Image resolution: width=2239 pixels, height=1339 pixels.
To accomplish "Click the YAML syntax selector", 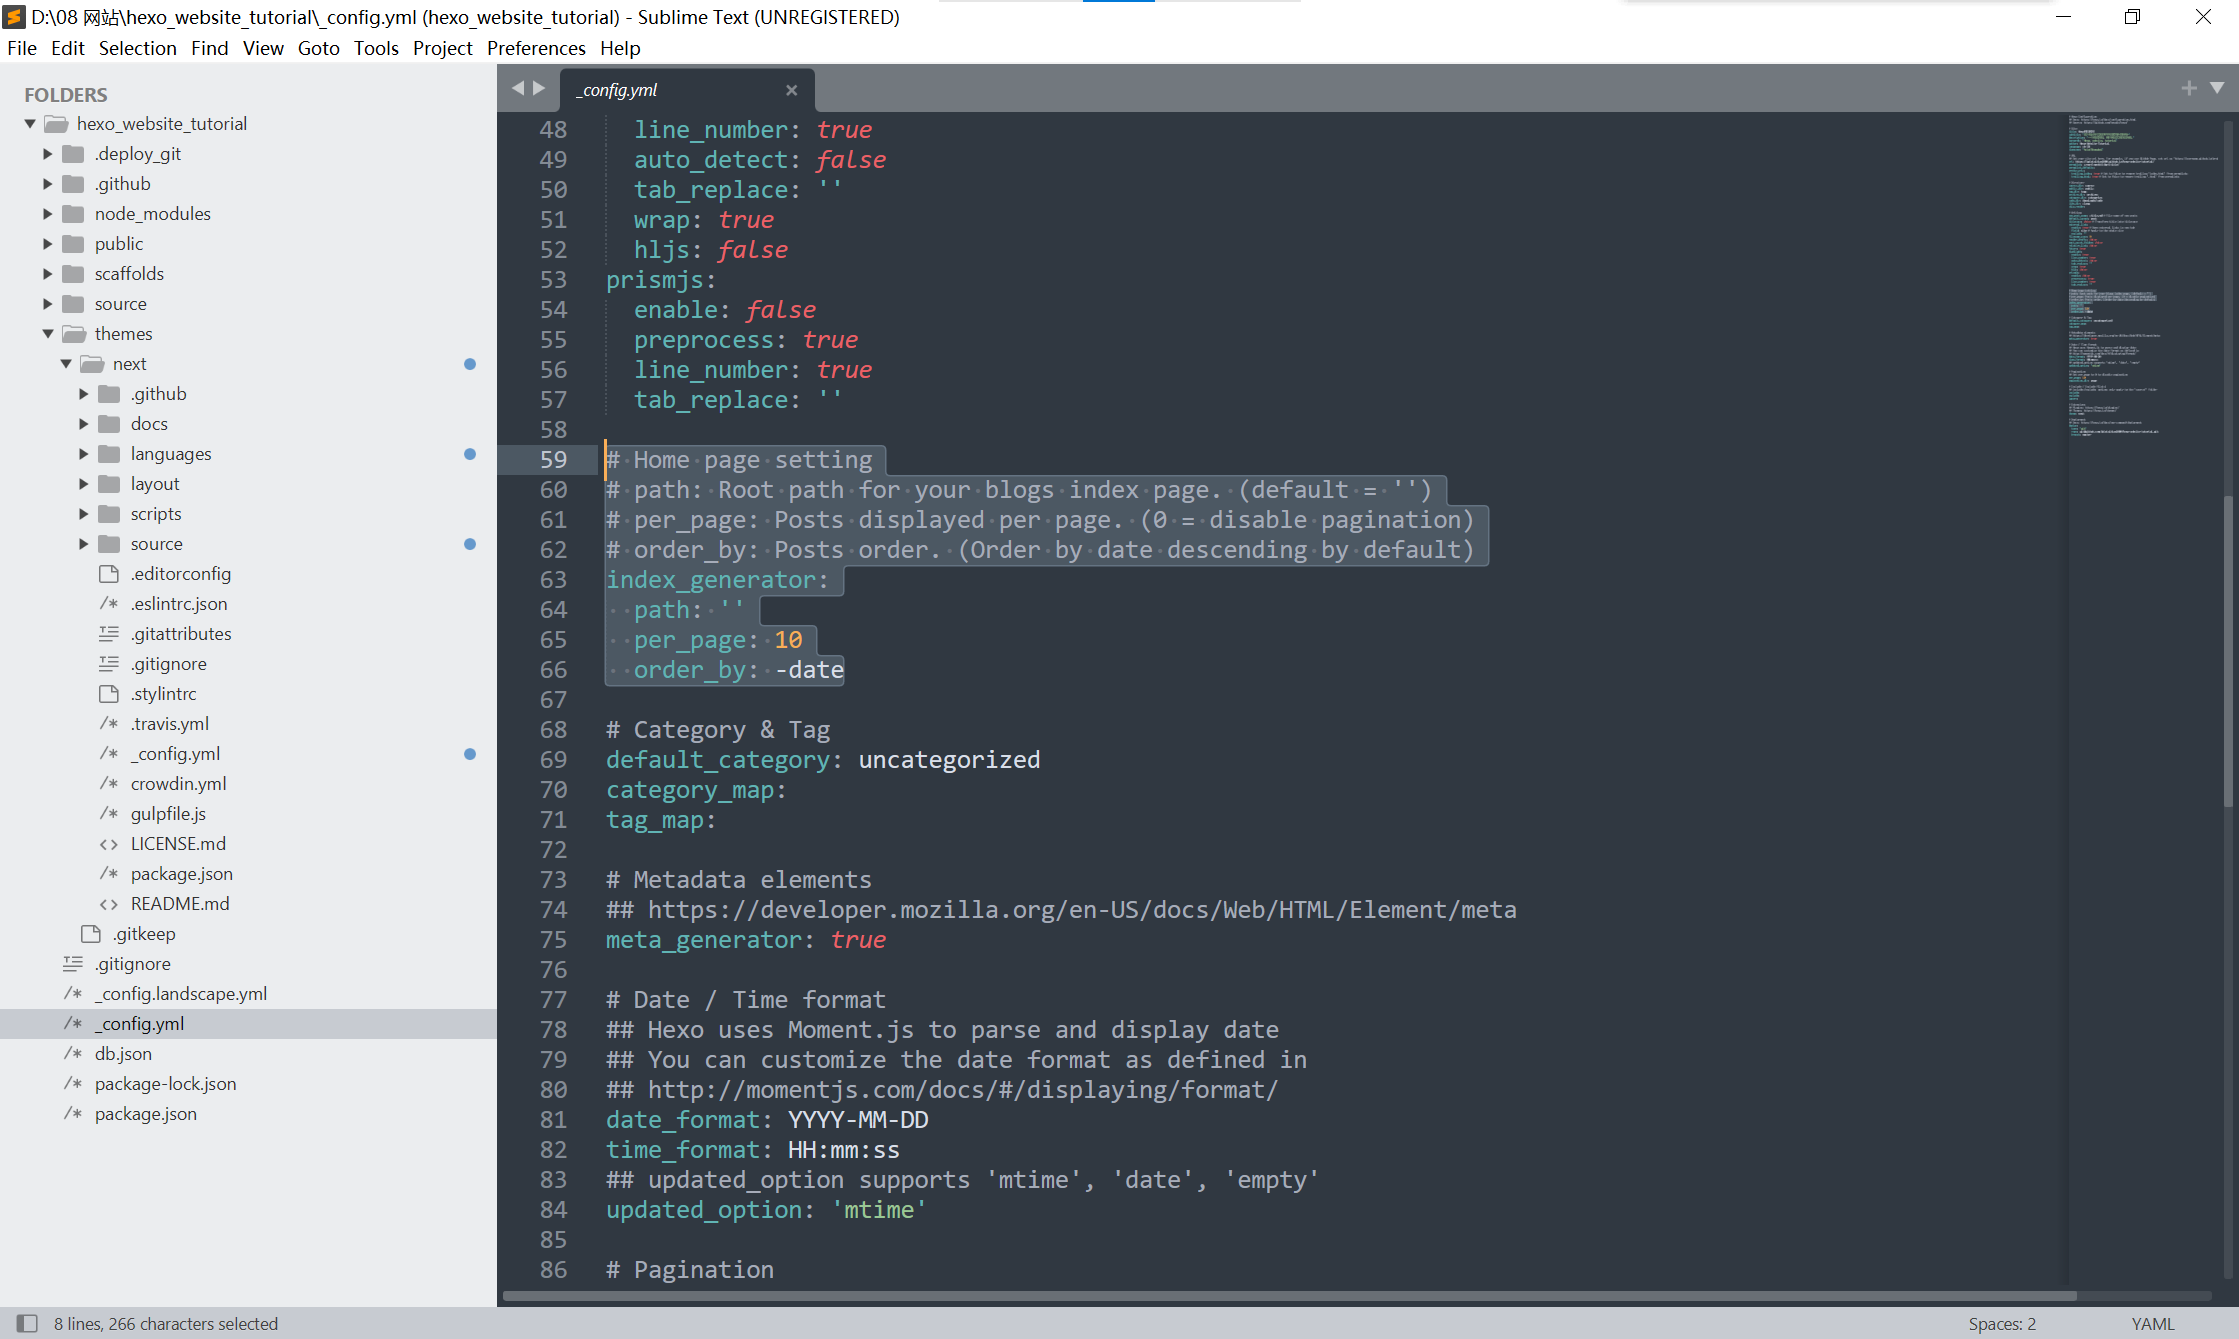I will pos(2152,1323).
